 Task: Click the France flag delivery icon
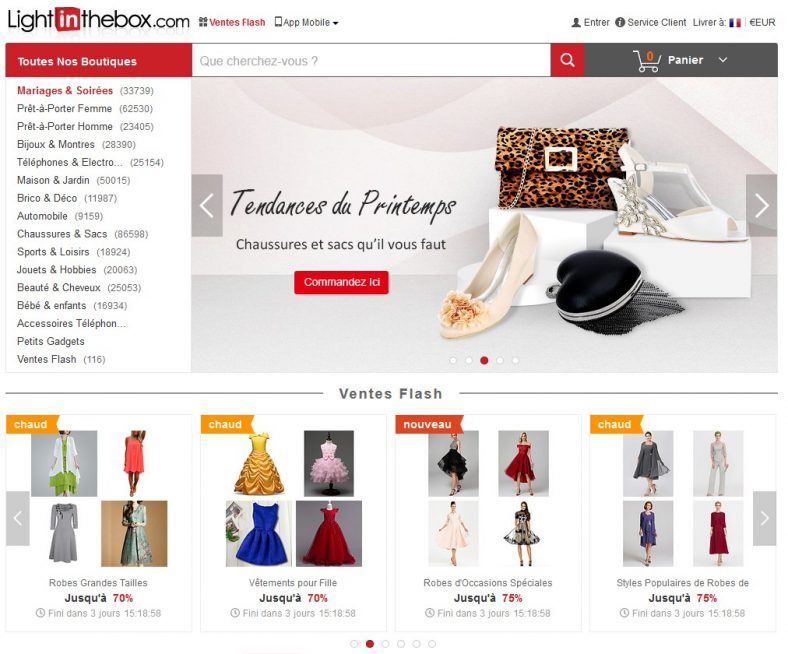pyautogui.click(x=735, y=23)
